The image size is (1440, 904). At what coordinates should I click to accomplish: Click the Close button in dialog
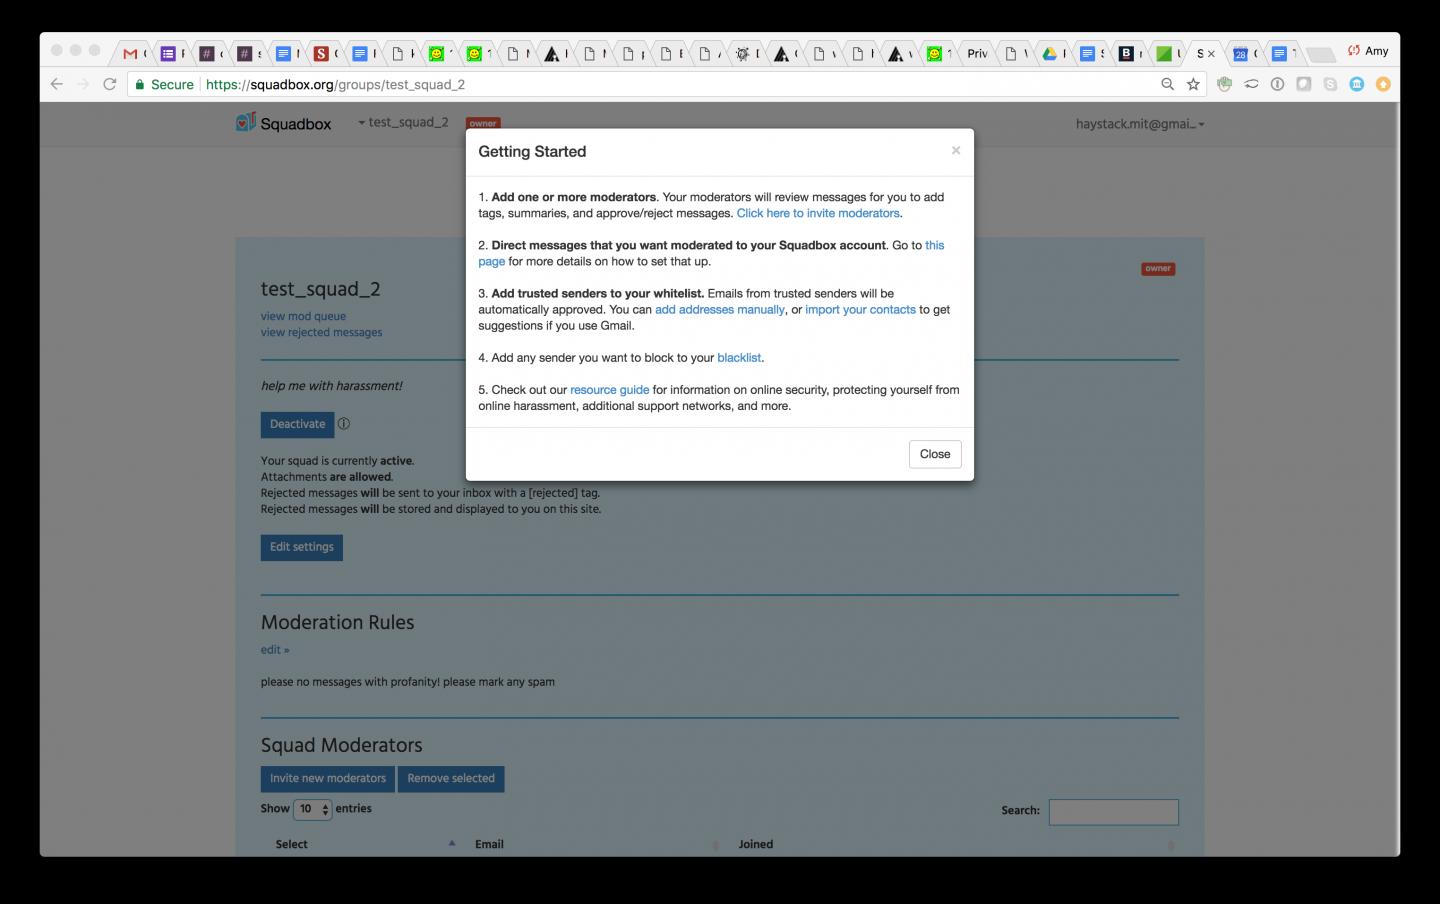pyautogui.click(x=934, y=454)
